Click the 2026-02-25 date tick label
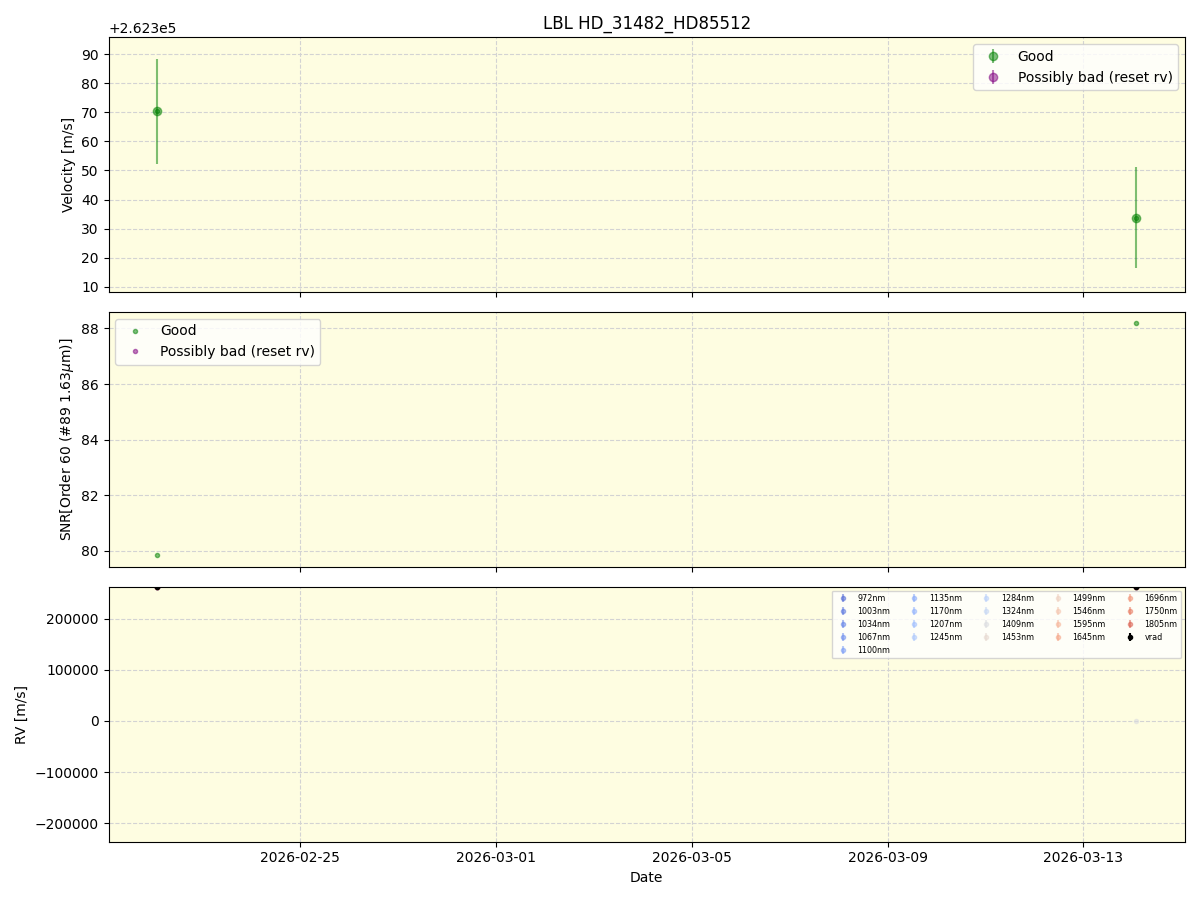This screenshot has height=900, width=1200. click(300, 857)
